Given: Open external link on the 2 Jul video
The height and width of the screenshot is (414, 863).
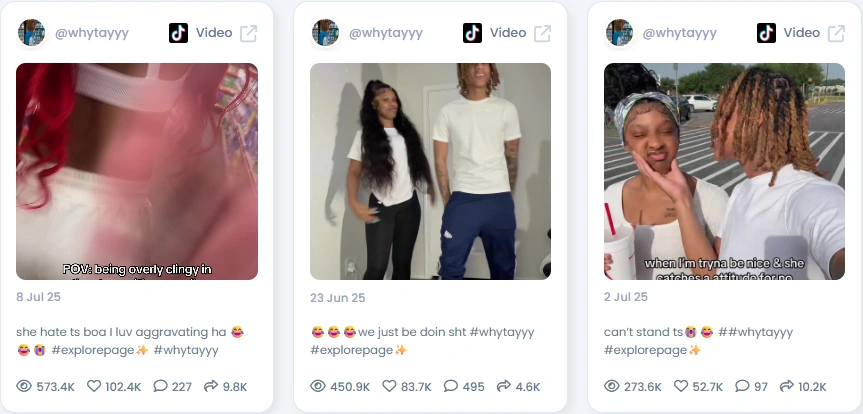Looking at the screenshot, I should (836, 33).
